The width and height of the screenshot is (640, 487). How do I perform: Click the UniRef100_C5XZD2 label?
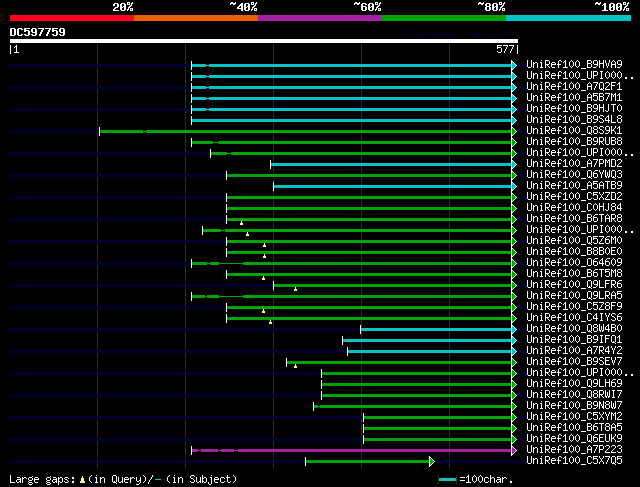pyautogui.click(x=574, y=197)
